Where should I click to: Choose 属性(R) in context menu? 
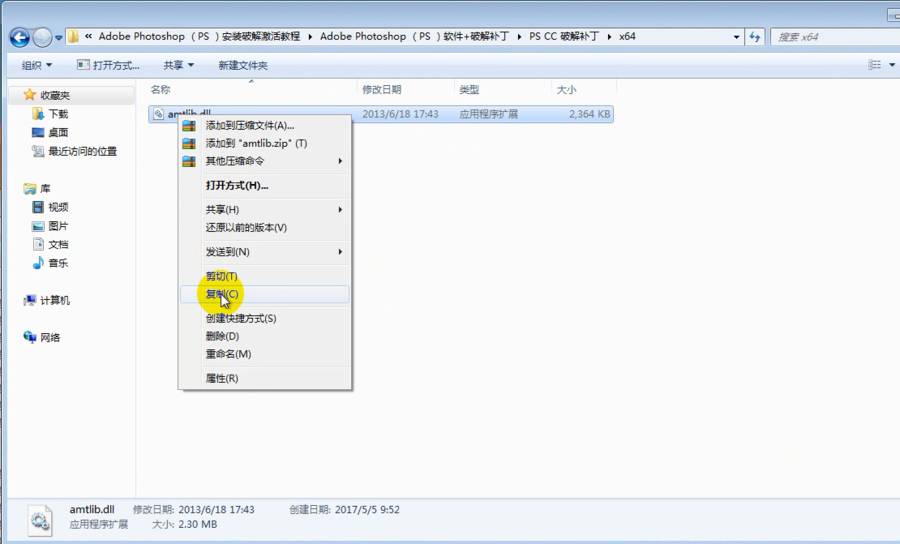(265, 378)
